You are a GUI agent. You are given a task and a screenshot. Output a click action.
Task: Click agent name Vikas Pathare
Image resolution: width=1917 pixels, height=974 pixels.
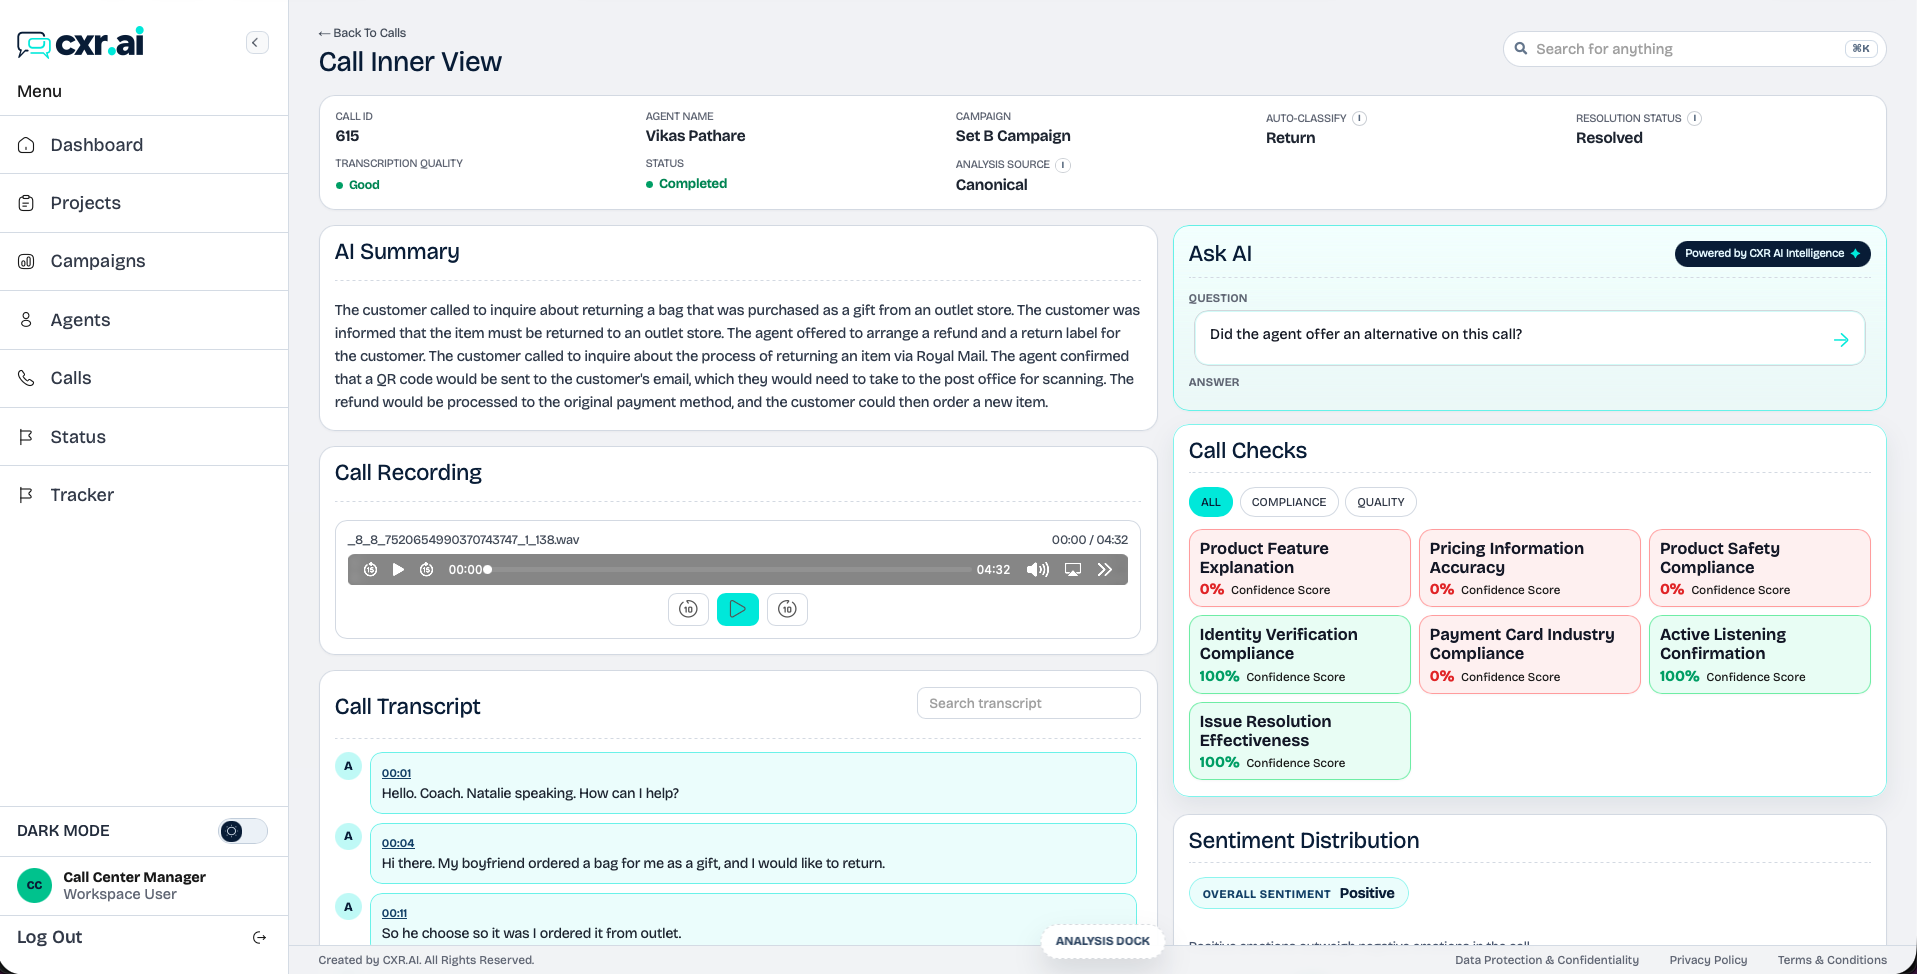click(695, 136)
